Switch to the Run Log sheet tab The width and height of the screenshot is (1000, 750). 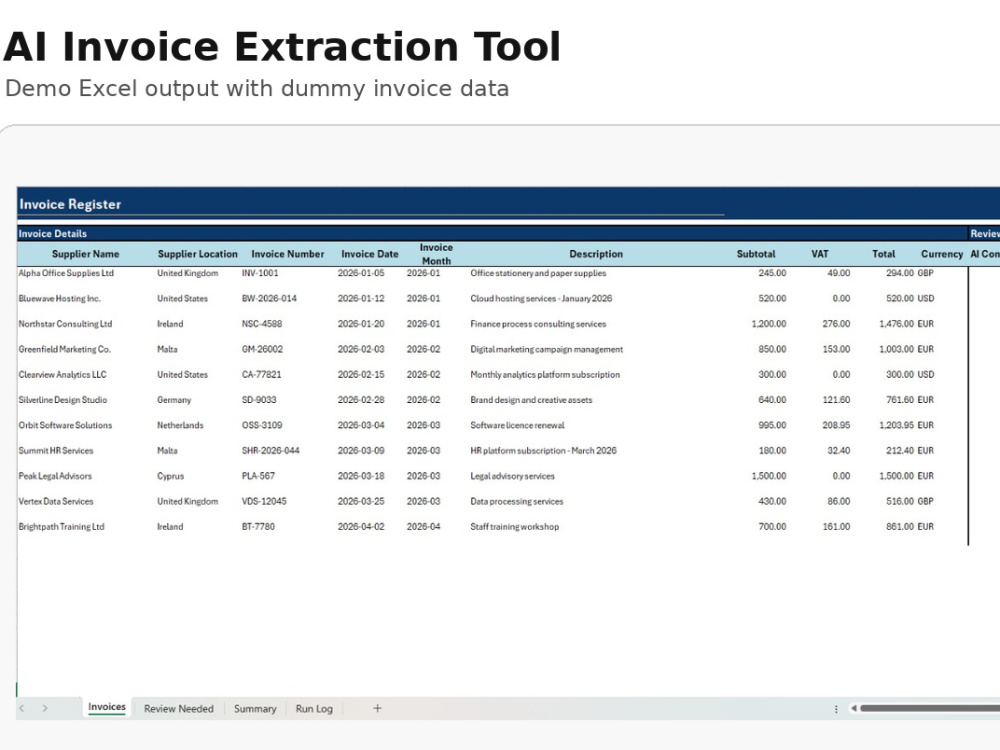click(x=314, y=709)
